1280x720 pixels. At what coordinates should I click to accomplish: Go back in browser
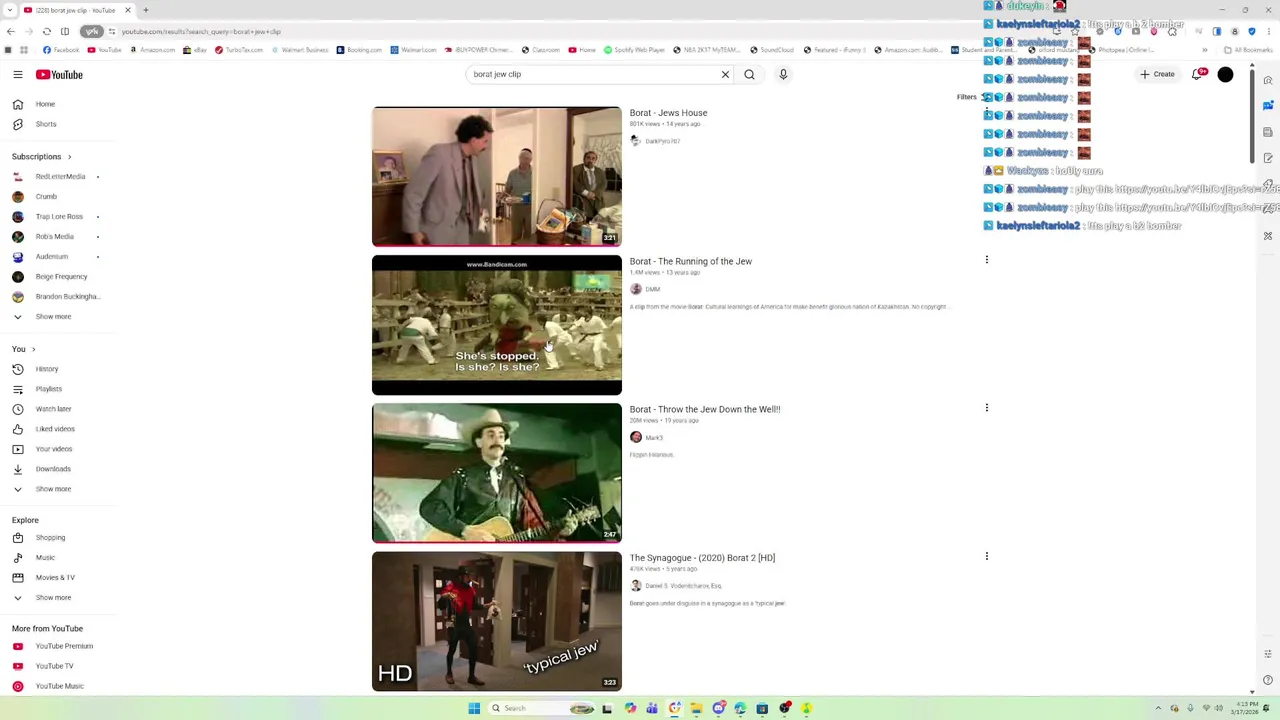pyautogui.click(x=9, y=31)
